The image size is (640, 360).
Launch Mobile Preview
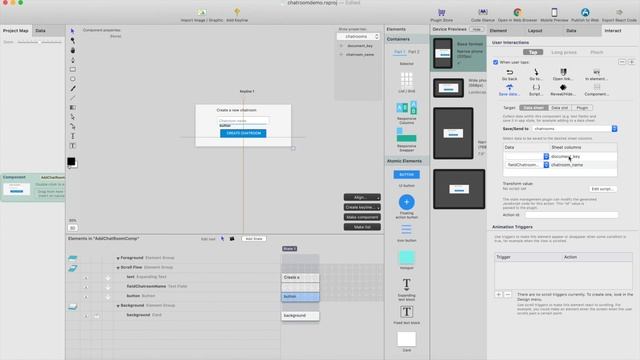pyautogui.click(x=554, y=12)
